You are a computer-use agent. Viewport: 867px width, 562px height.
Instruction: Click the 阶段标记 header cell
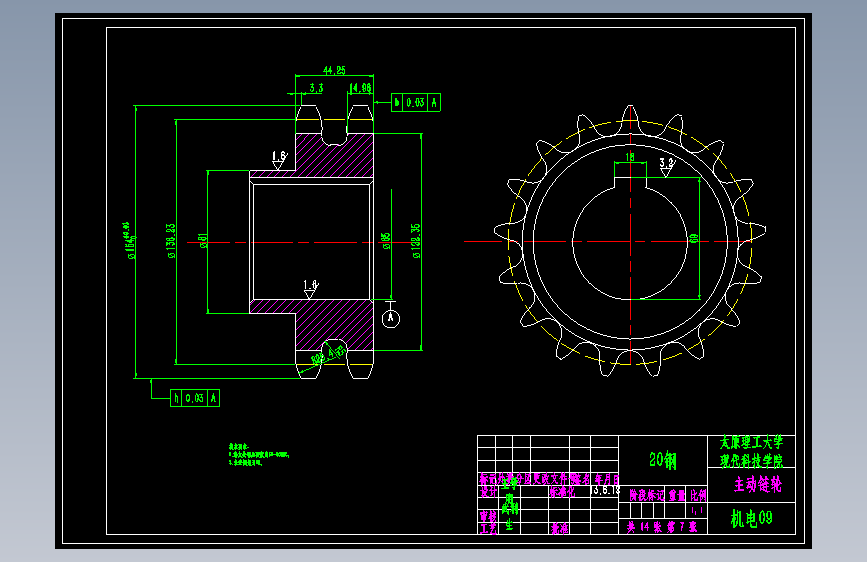646,495
